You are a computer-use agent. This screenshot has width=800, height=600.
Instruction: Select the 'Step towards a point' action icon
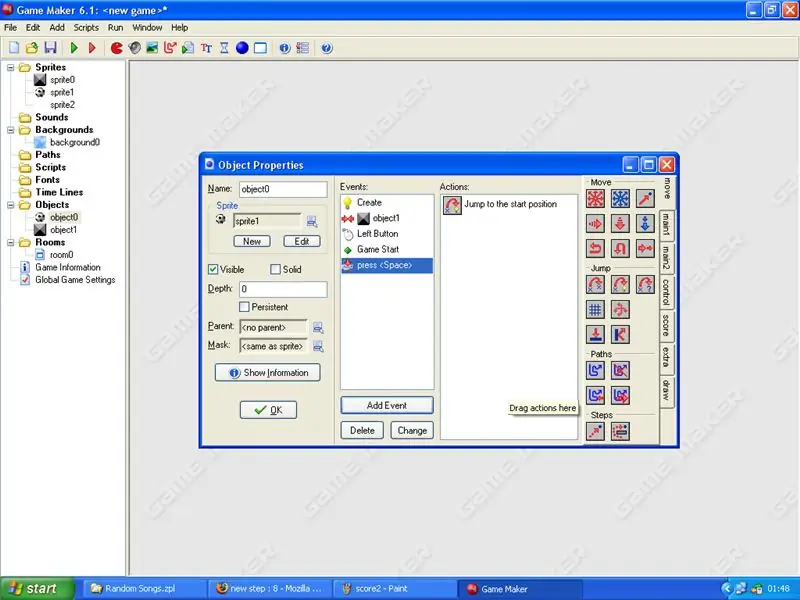pos(595,431)
